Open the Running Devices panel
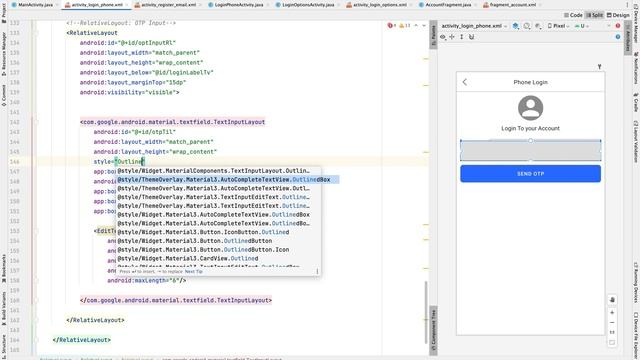 636,282
